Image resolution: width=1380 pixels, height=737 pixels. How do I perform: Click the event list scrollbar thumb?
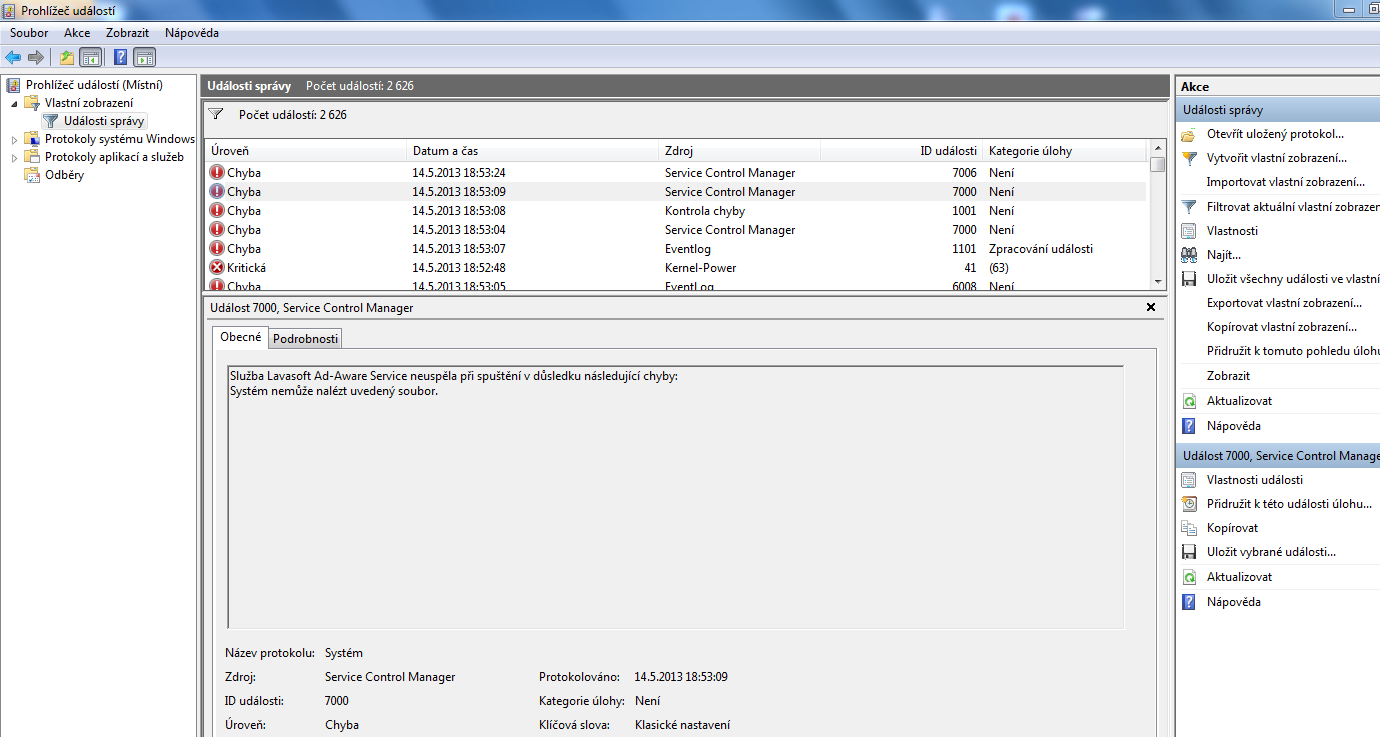point(1158,164)
